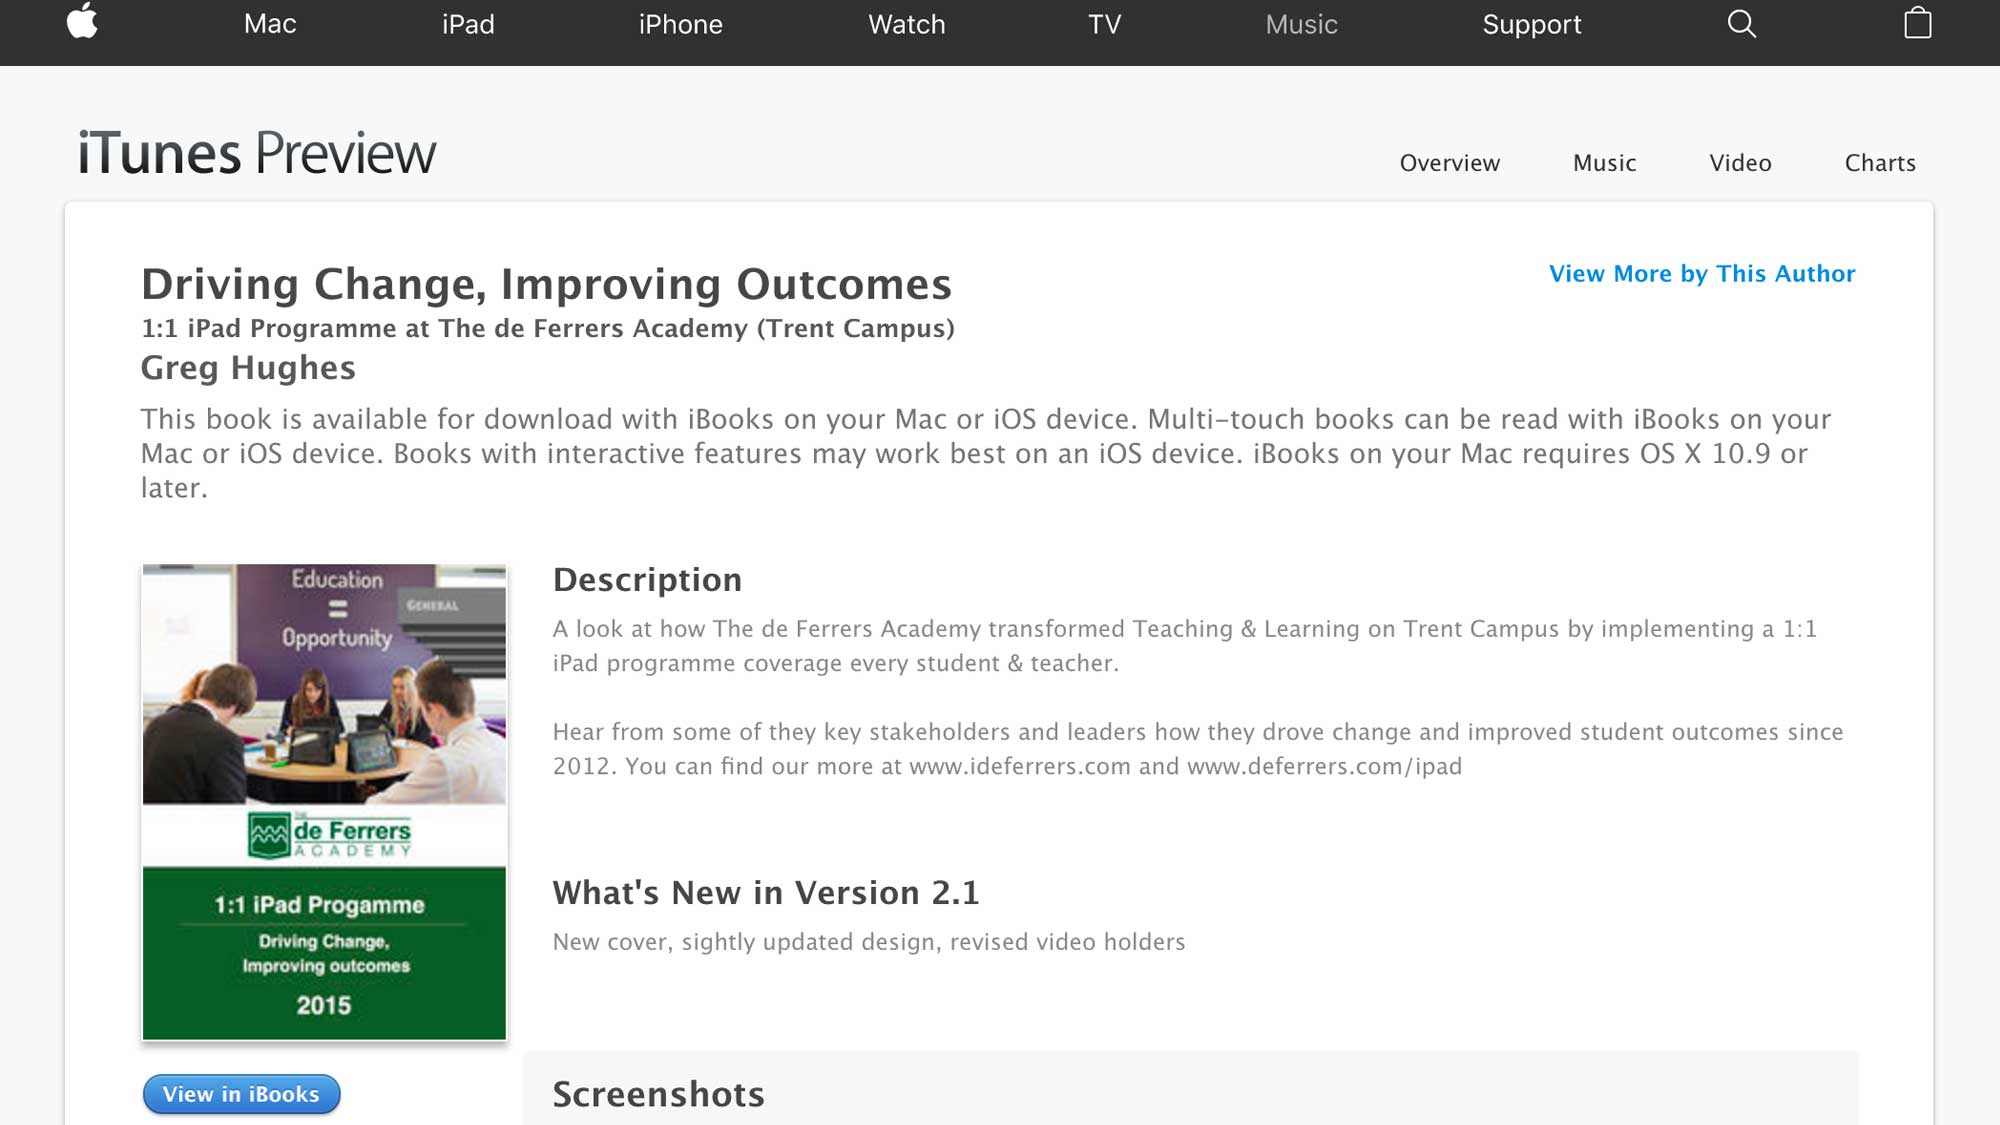Image resolution: width=2000 pixels, height=1125 pixels.
Task: Click the Shopping bag icon
Action: (x=1919, y=25)
